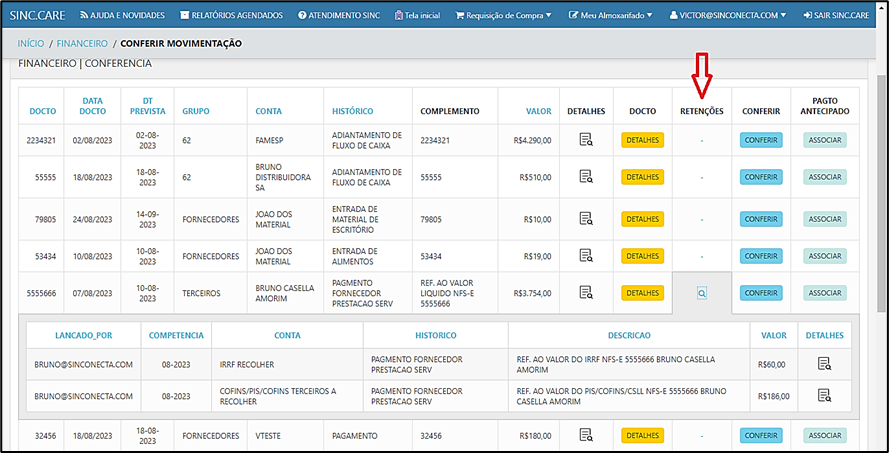Open details icon for docto 32456 row

pyautogui.click(x=586, y=435)
